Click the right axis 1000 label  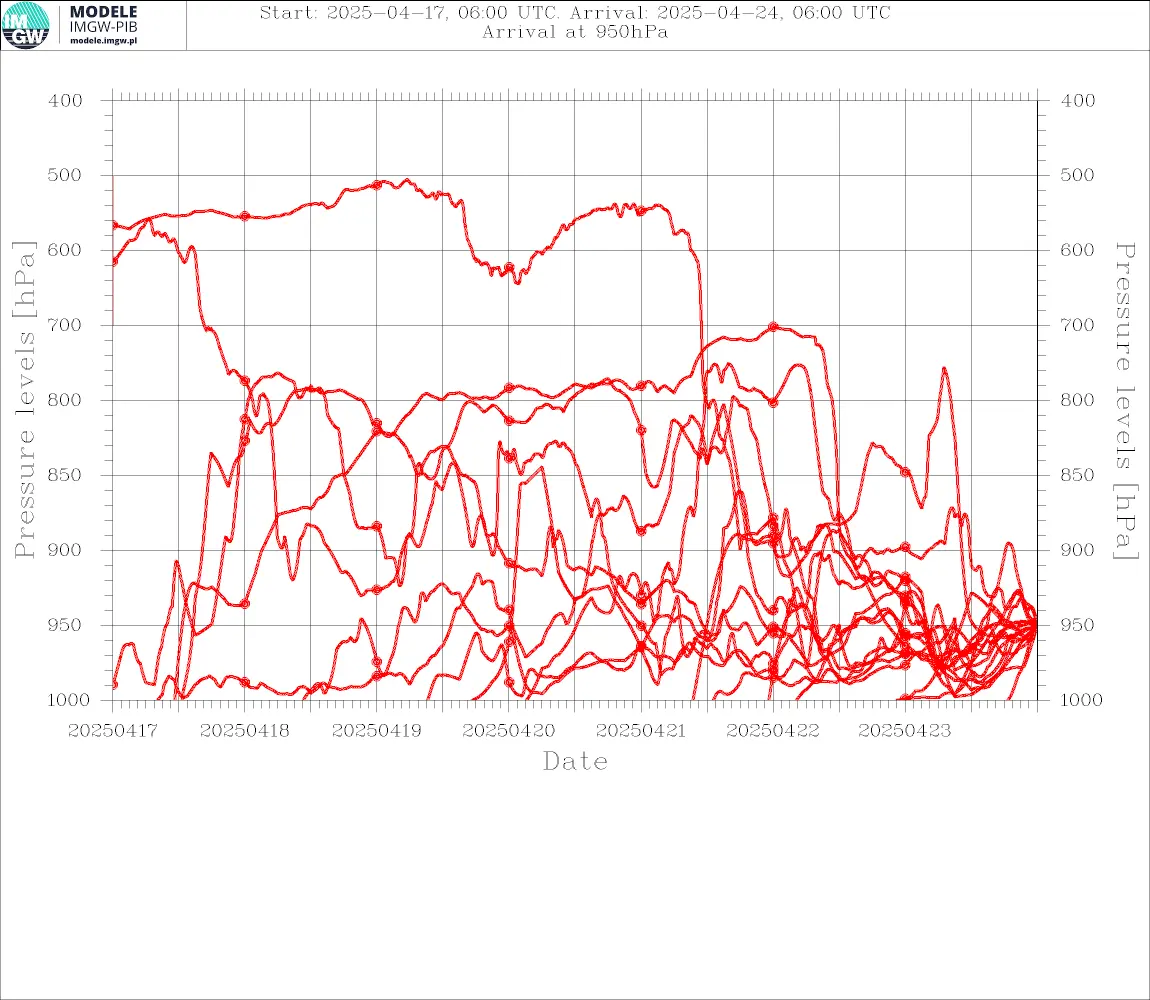pos(1080,700)
